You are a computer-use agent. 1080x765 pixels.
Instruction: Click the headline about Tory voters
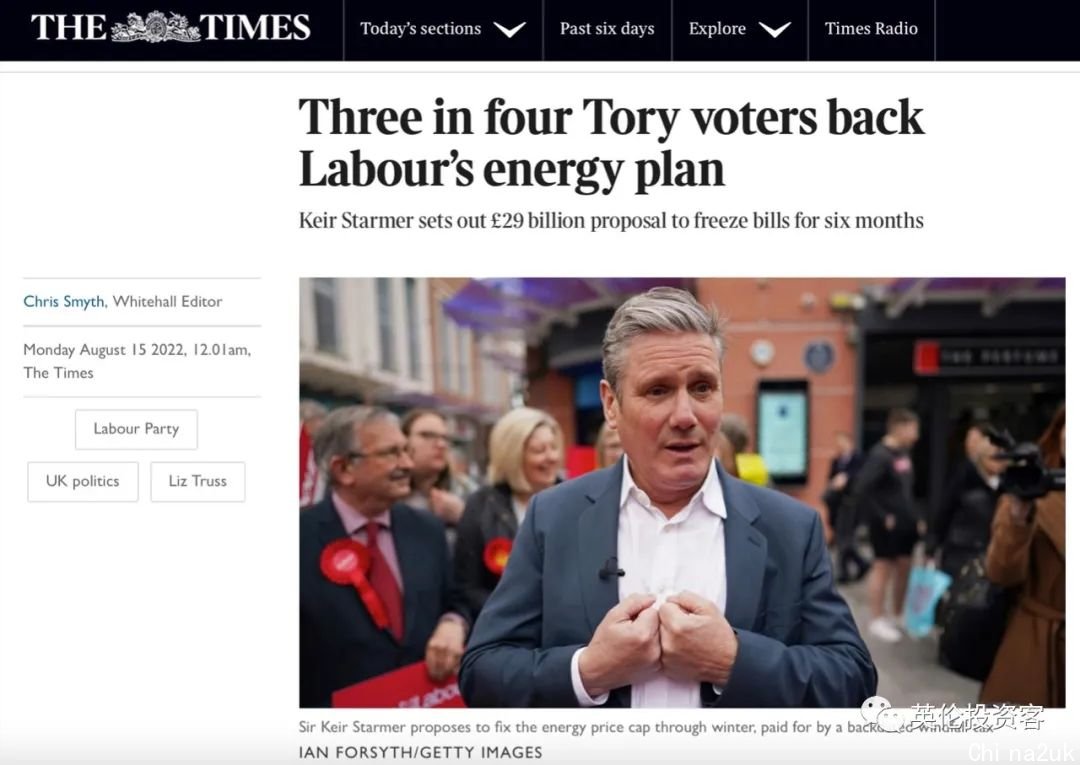click(611, 143)
